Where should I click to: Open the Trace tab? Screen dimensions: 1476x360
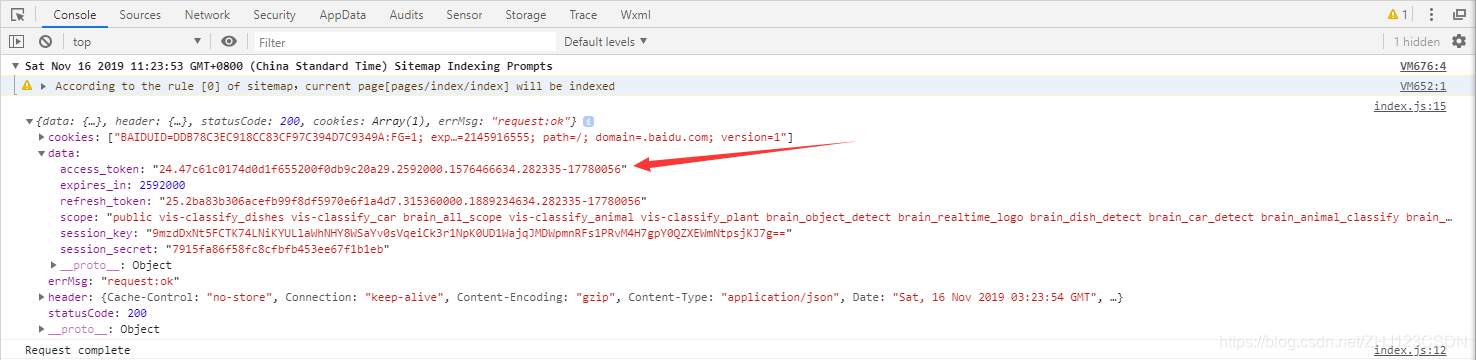click(x=583, y=15)
